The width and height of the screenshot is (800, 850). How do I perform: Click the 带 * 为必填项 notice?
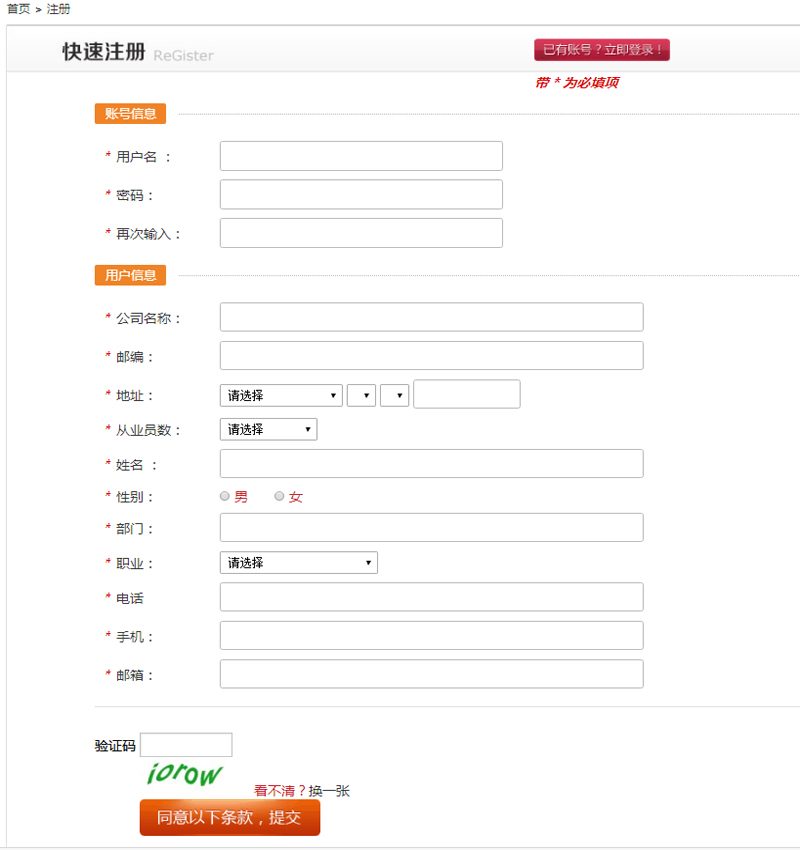pyautogui.click(x=577, y=82)
